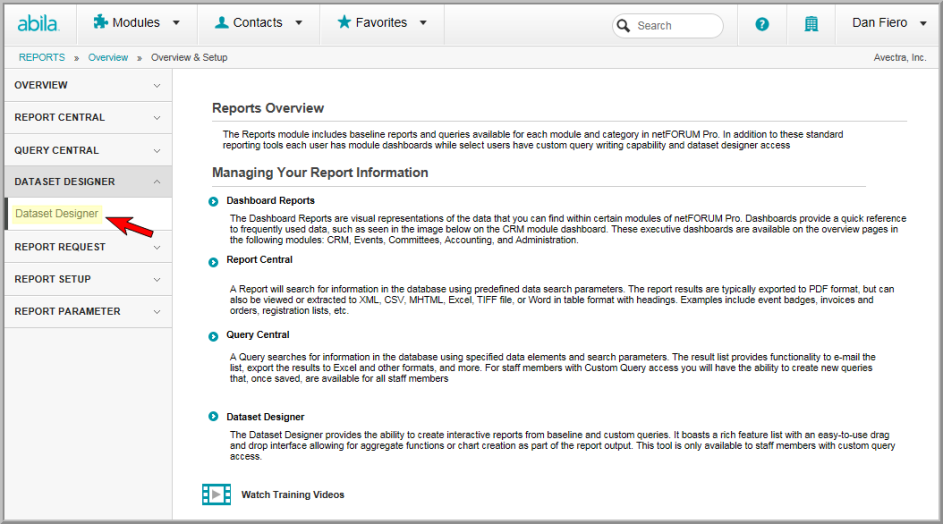The width and height of the screenshot is (943, 524).
Task: Open the Query Central heading link
Action: [x=257, y=334]
